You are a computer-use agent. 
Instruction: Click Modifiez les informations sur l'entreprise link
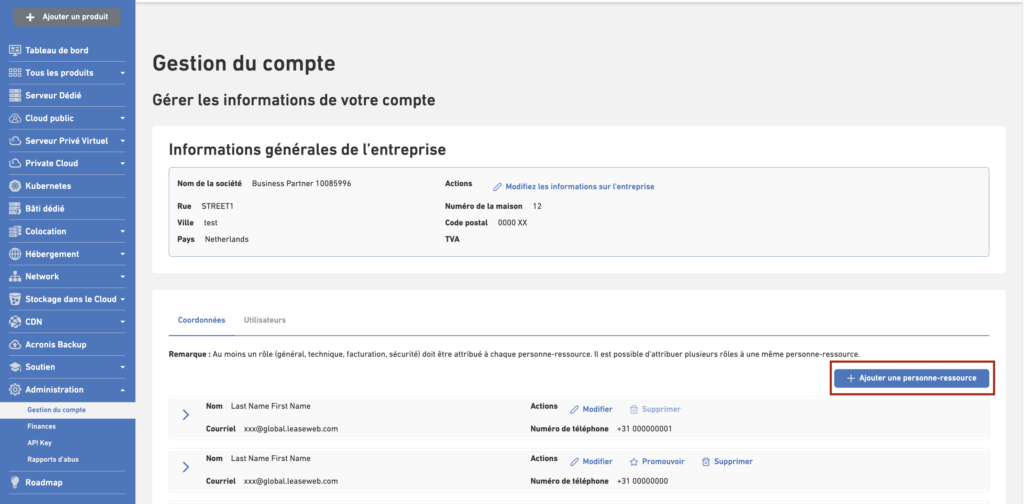pos(580,187)
